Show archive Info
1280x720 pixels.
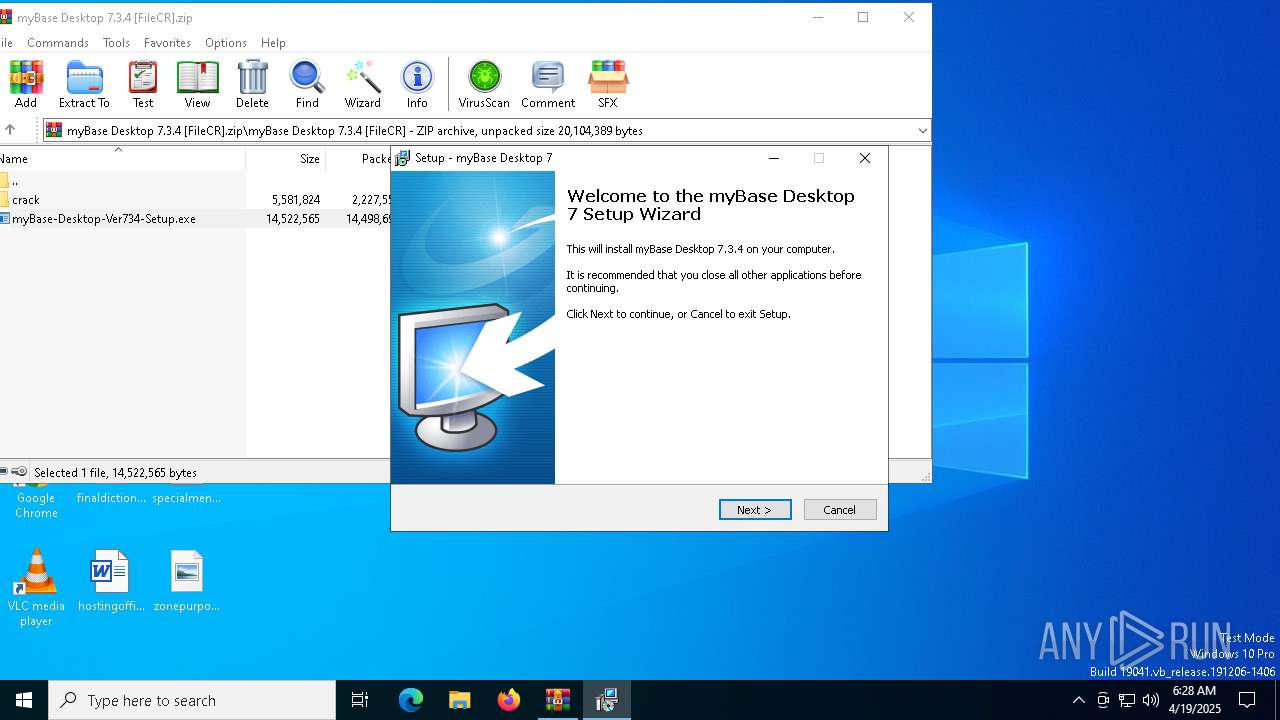tap(417, 84)
